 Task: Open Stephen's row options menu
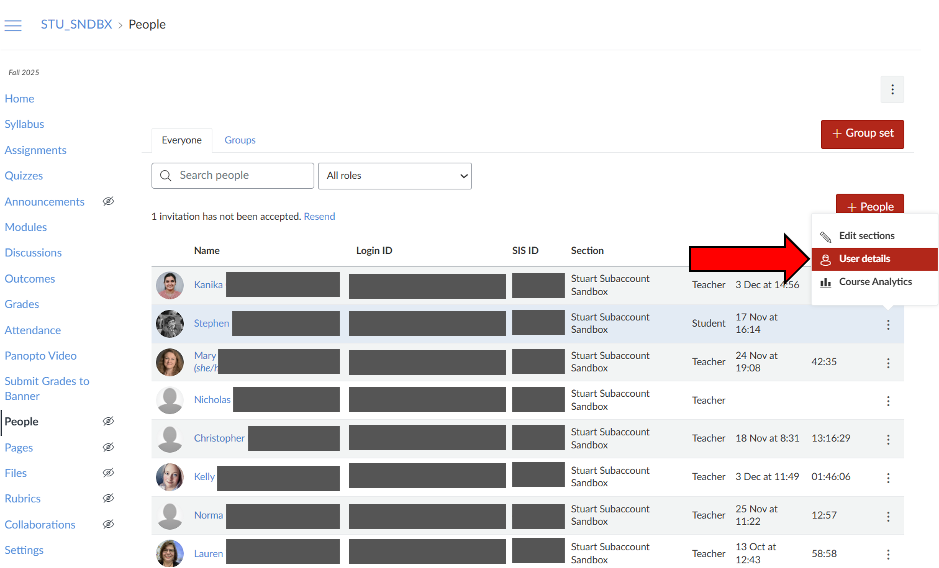[888, 324]
